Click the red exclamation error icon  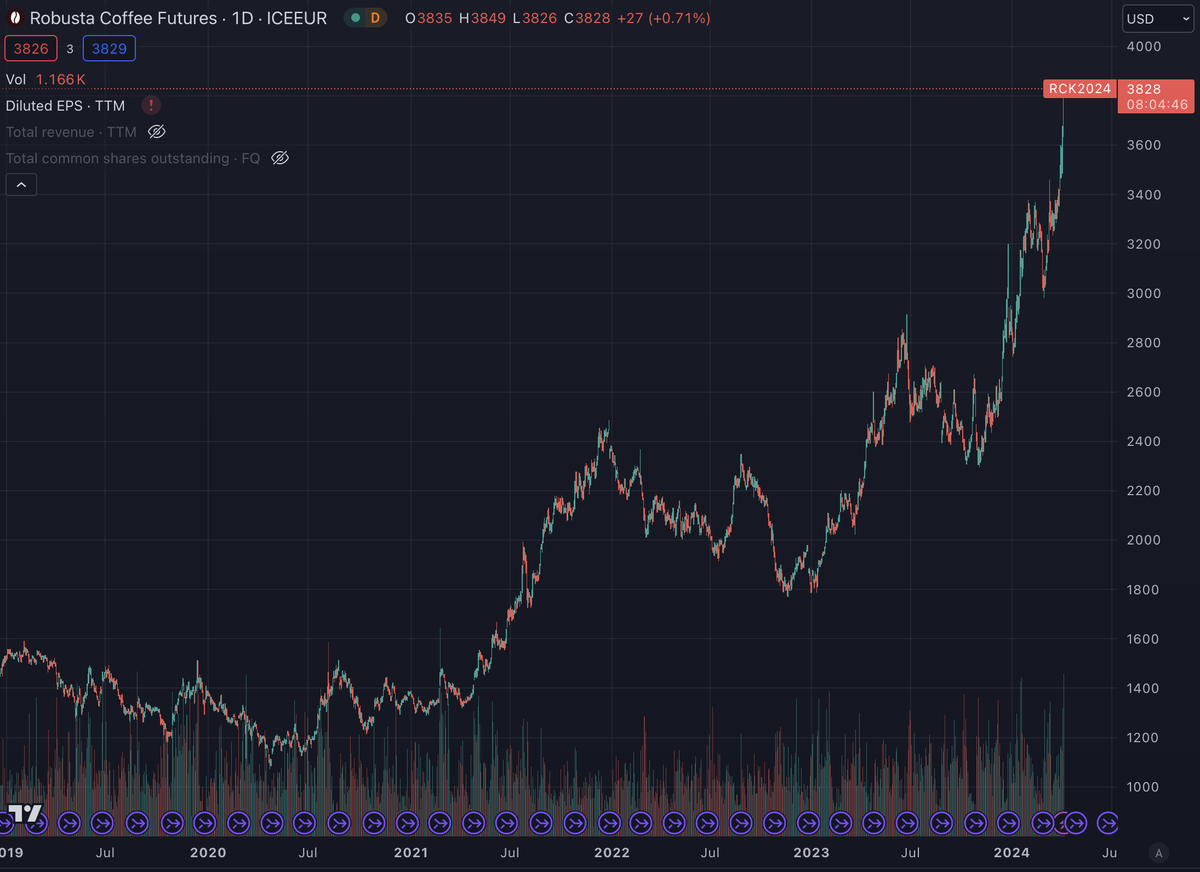coord(150,105)
